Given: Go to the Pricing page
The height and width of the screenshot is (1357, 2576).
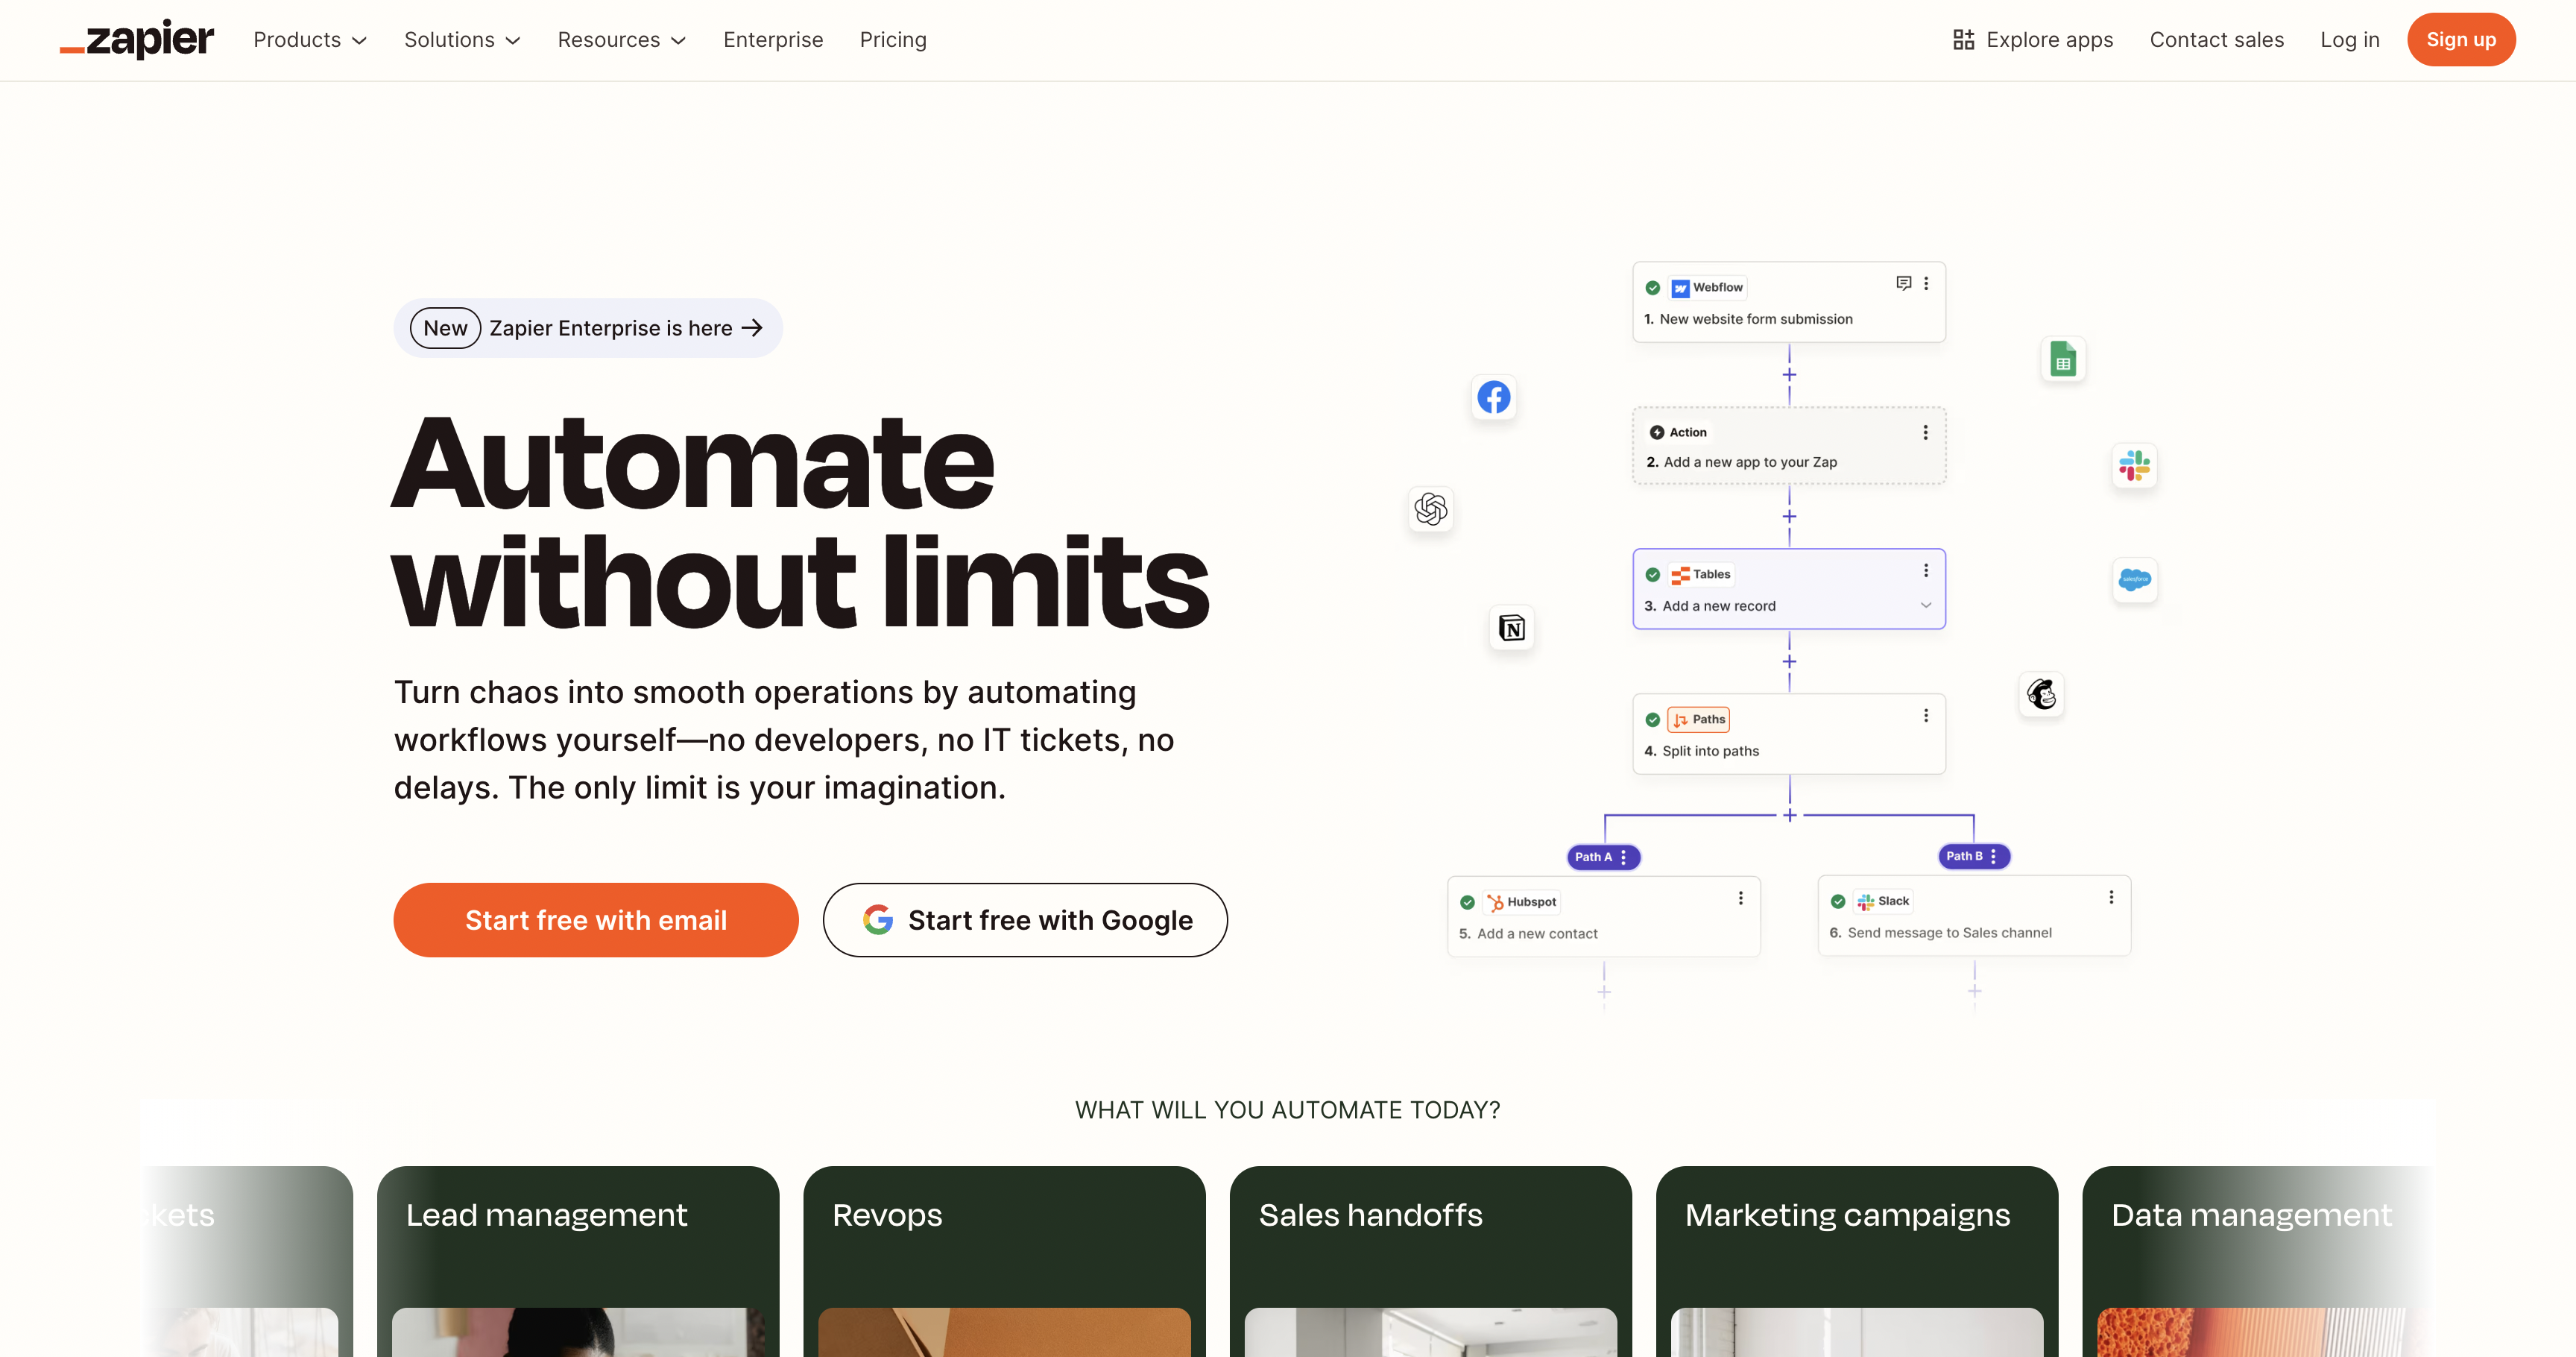Looking at the screenshot, I should click(x=892, y=40).
